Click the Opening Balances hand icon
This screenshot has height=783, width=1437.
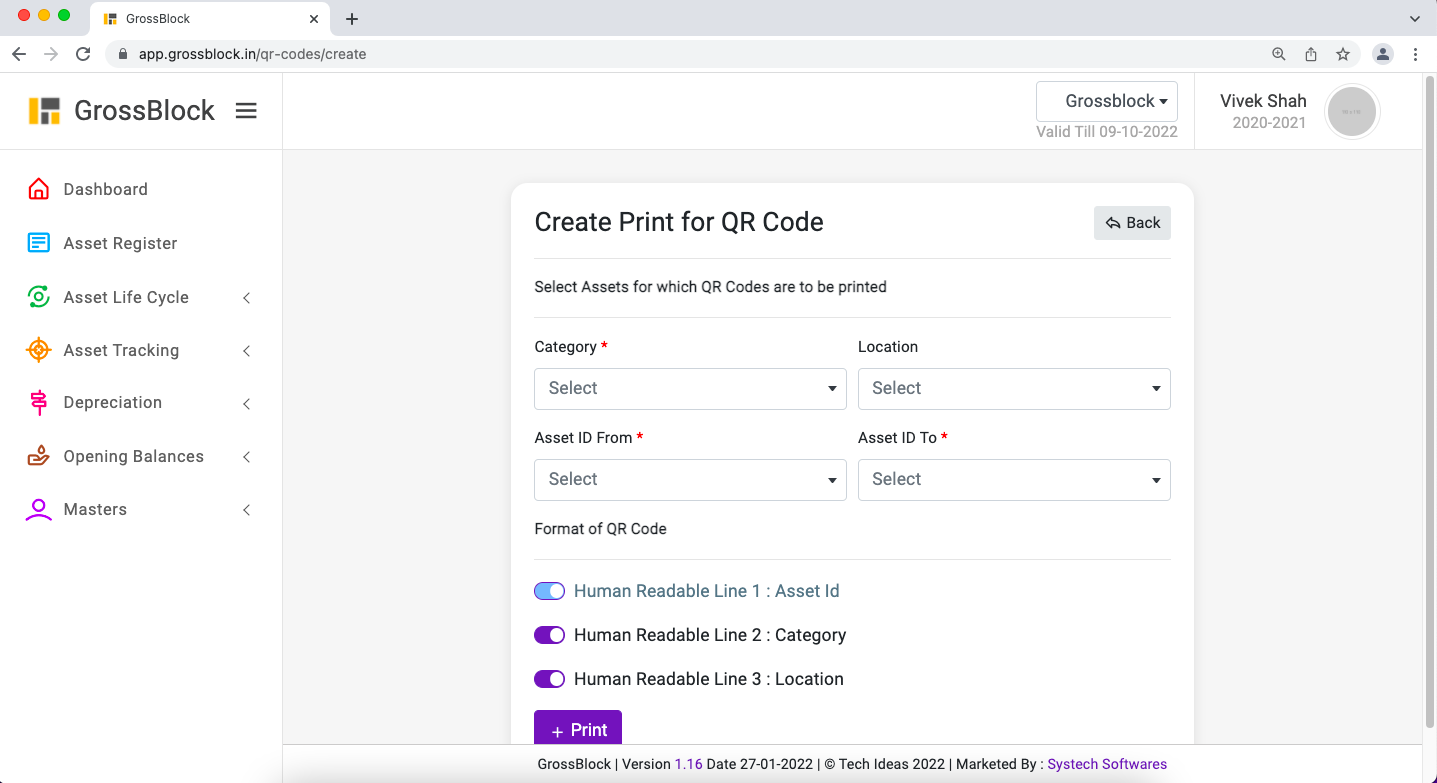click(x=38, y=456)
